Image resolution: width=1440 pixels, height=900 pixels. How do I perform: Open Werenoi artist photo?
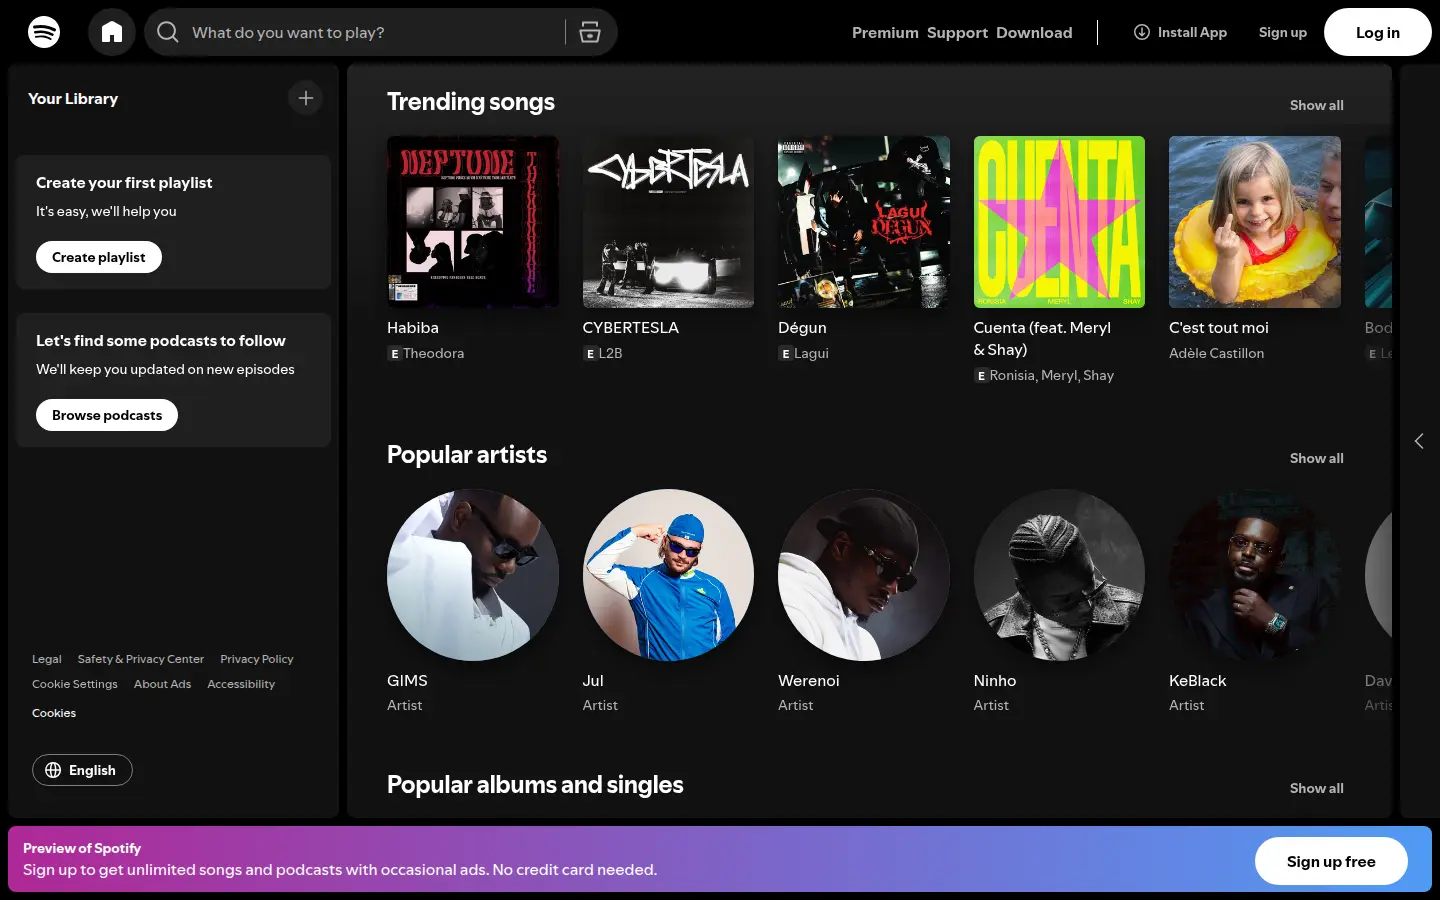click(864, 575)
